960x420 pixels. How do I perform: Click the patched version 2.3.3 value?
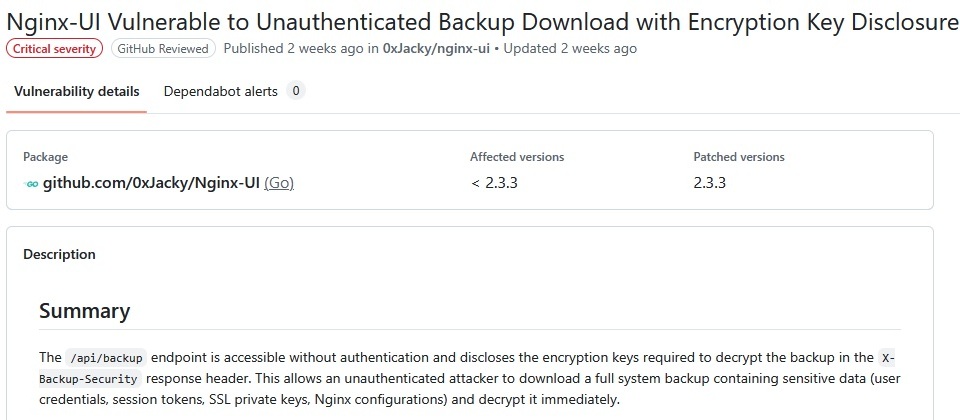tap(709, 183)
